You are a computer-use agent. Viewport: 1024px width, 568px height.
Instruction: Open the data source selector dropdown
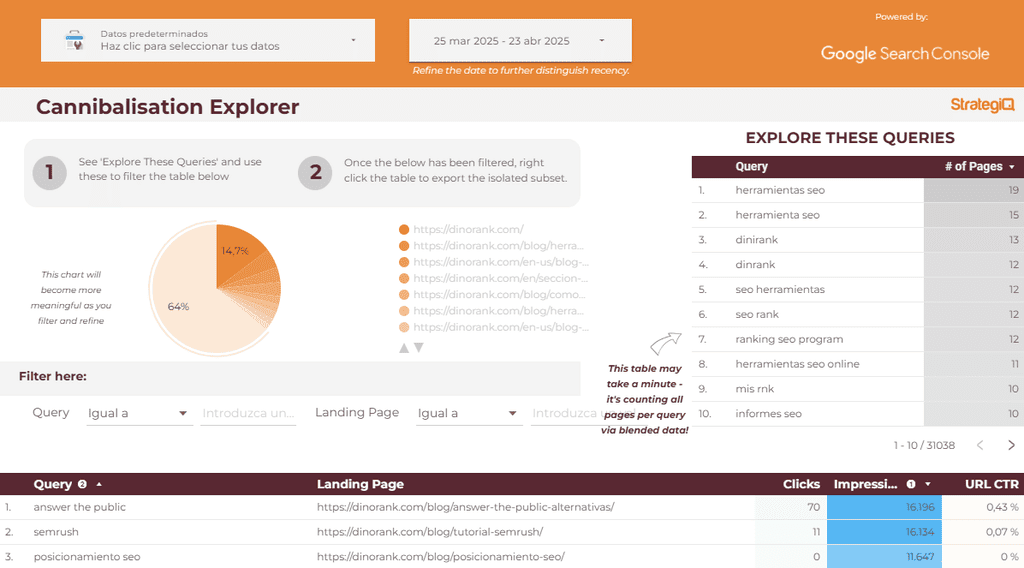point(208,40)
